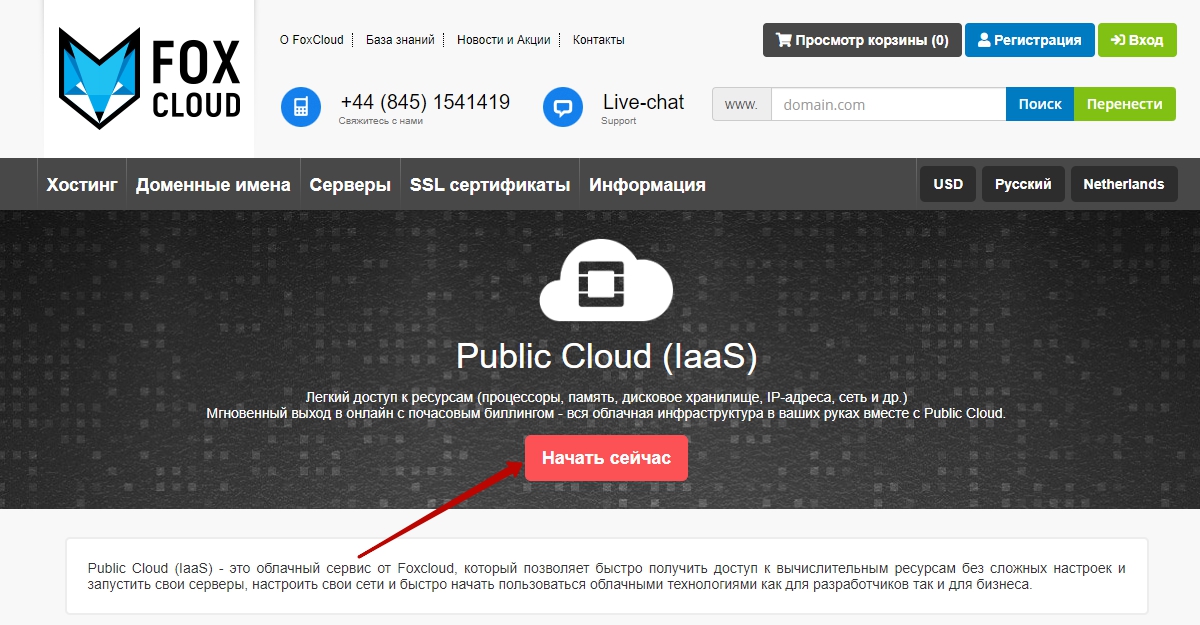Open the SSL сертификаты menu
The height and width of the screenshot is (625, 1200).
[490, 185]
